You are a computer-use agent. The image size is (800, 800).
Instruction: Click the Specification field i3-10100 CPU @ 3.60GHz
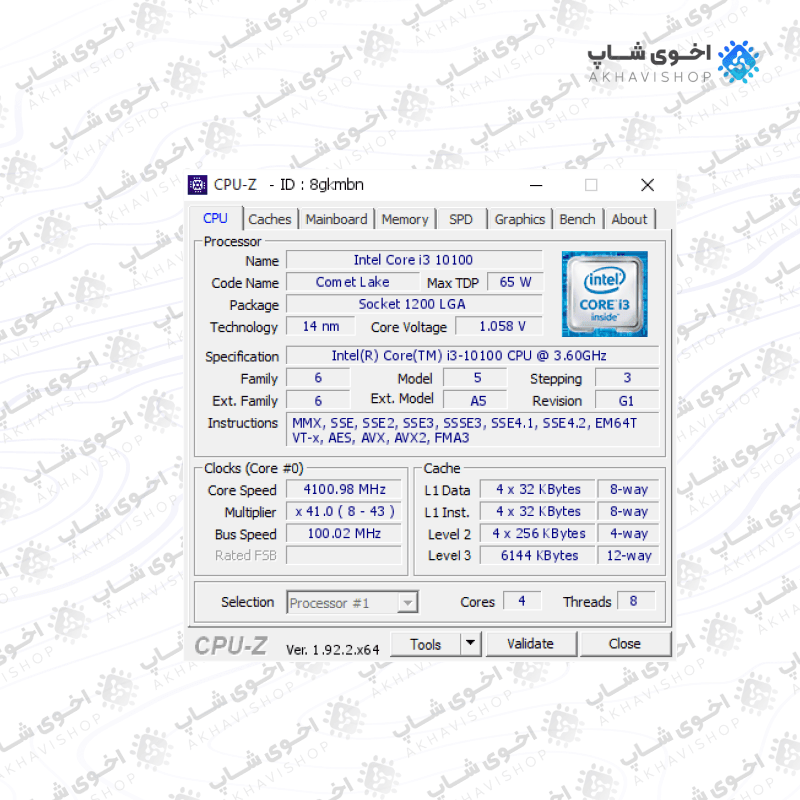pos(472,356)
